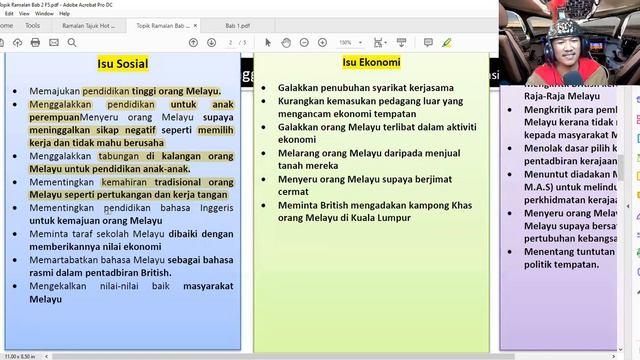Click the fit page options icon
Screen dimensions: 640x360
(380, 42)
